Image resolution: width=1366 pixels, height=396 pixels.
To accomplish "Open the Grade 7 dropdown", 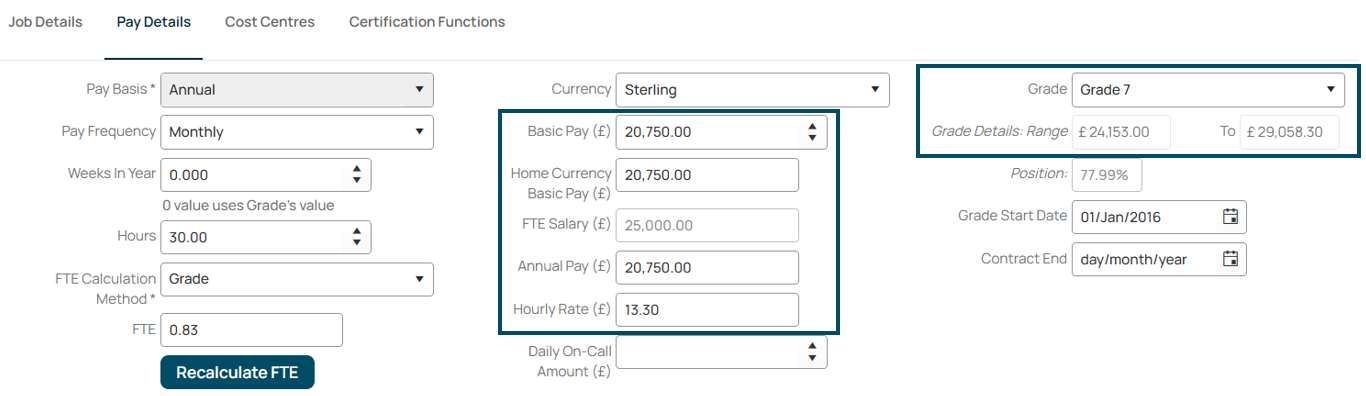I will [1208, 90].
